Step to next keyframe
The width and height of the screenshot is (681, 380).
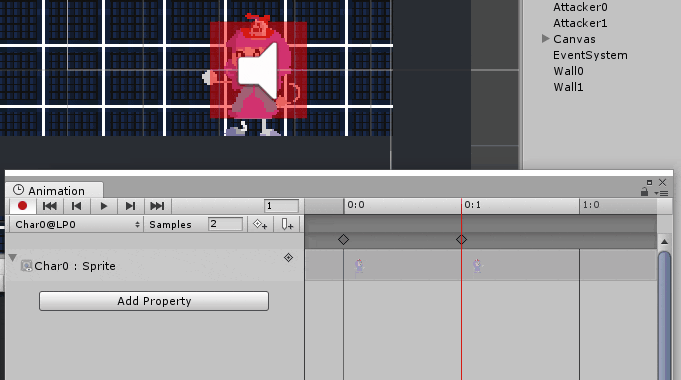click(x=130, y=206)
